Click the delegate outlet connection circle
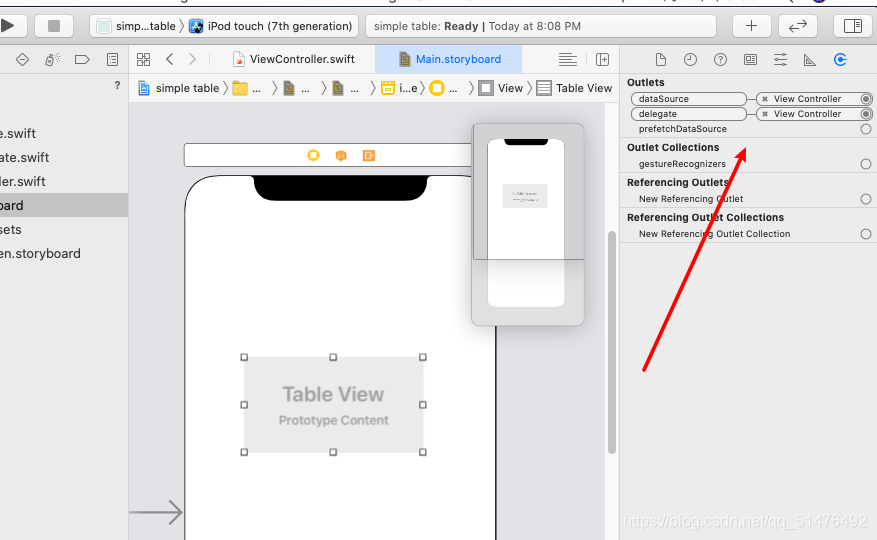The width and height of the screenshot is (877, 540). [866, 114]
